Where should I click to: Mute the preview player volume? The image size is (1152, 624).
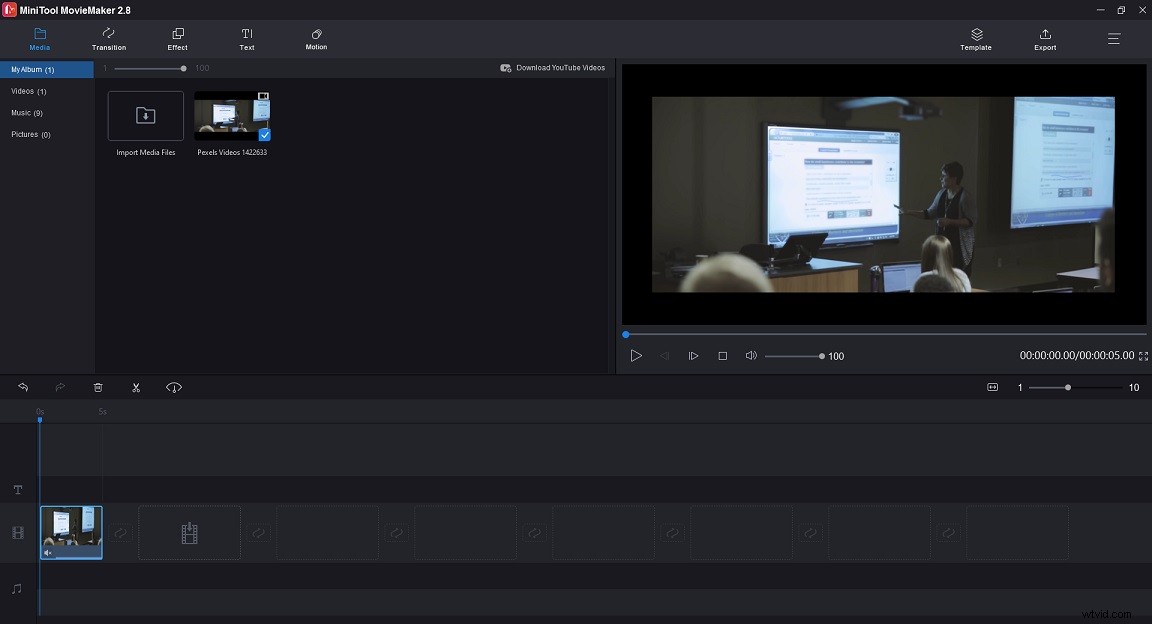pos(751,355)
